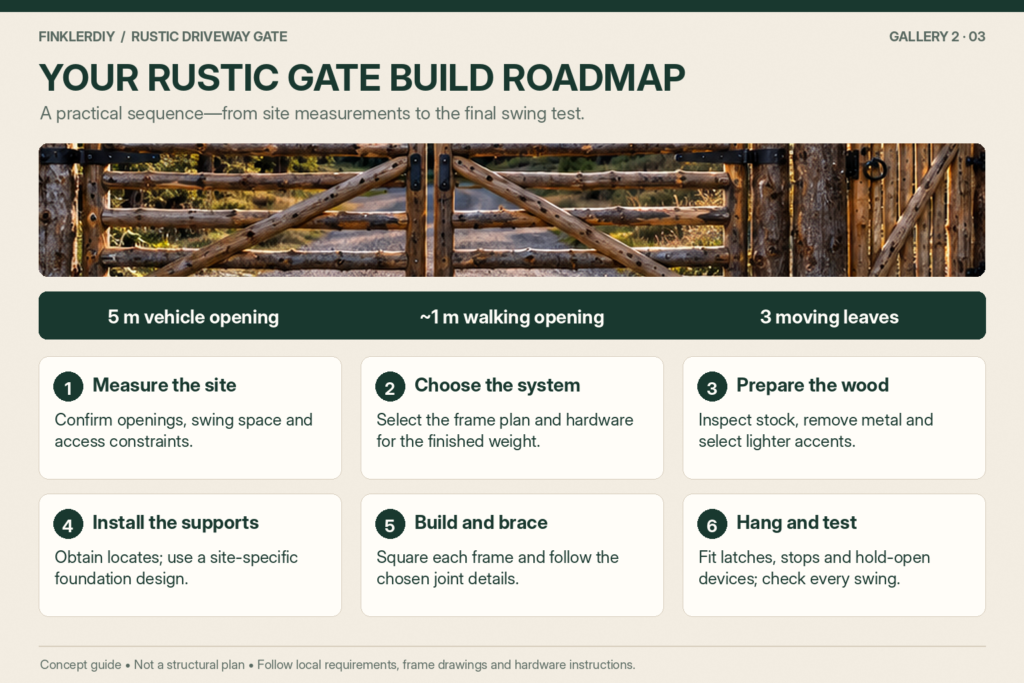Click the step 1 number badge
The height and width of the screenshot is (683, 1024).
(68, 387)
